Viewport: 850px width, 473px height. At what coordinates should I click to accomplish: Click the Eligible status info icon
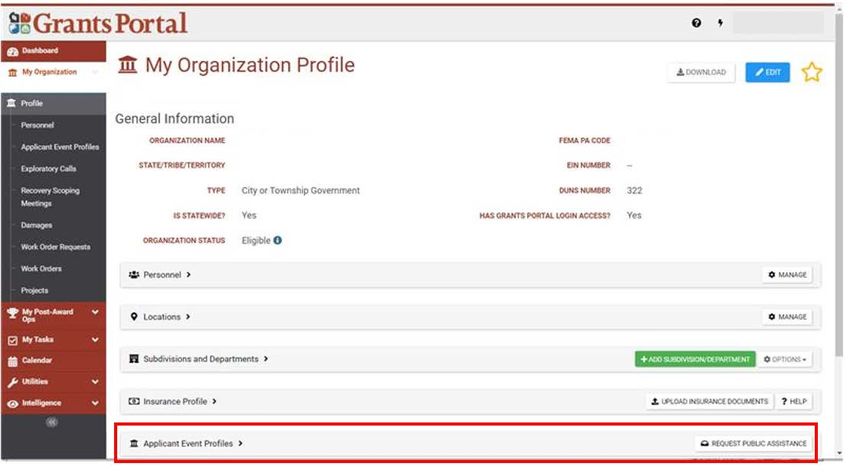(278, 240)
